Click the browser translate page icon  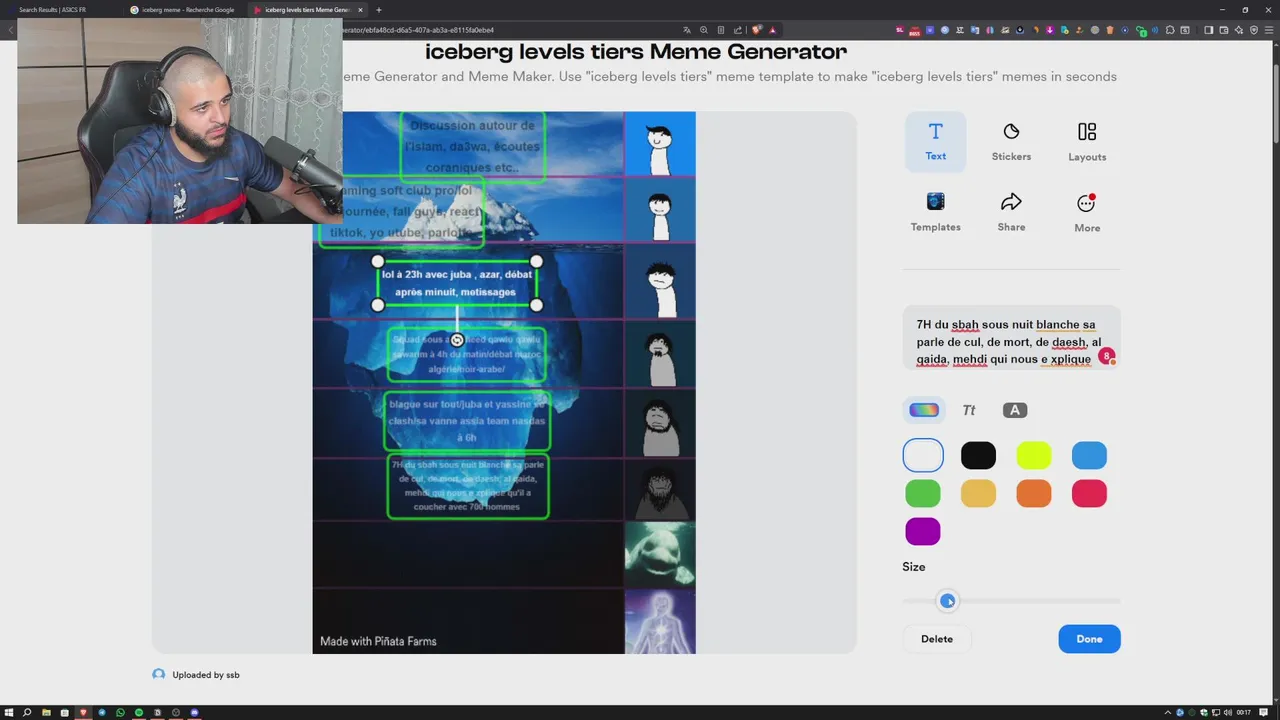click(687, 30)
